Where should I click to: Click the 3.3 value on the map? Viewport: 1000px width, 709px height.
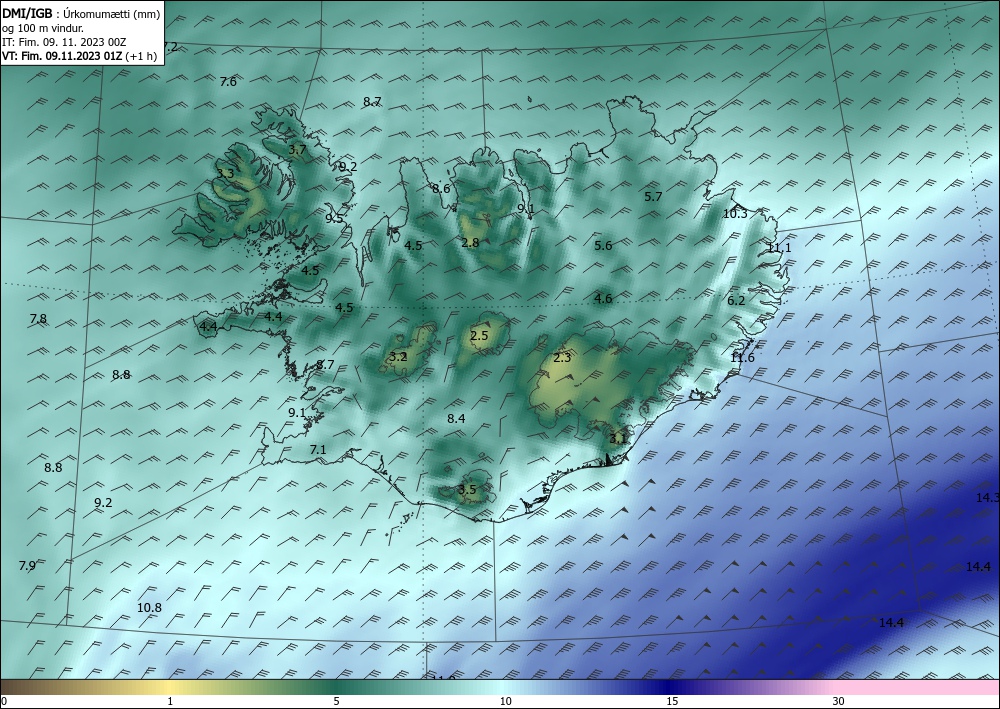[225, 173]
